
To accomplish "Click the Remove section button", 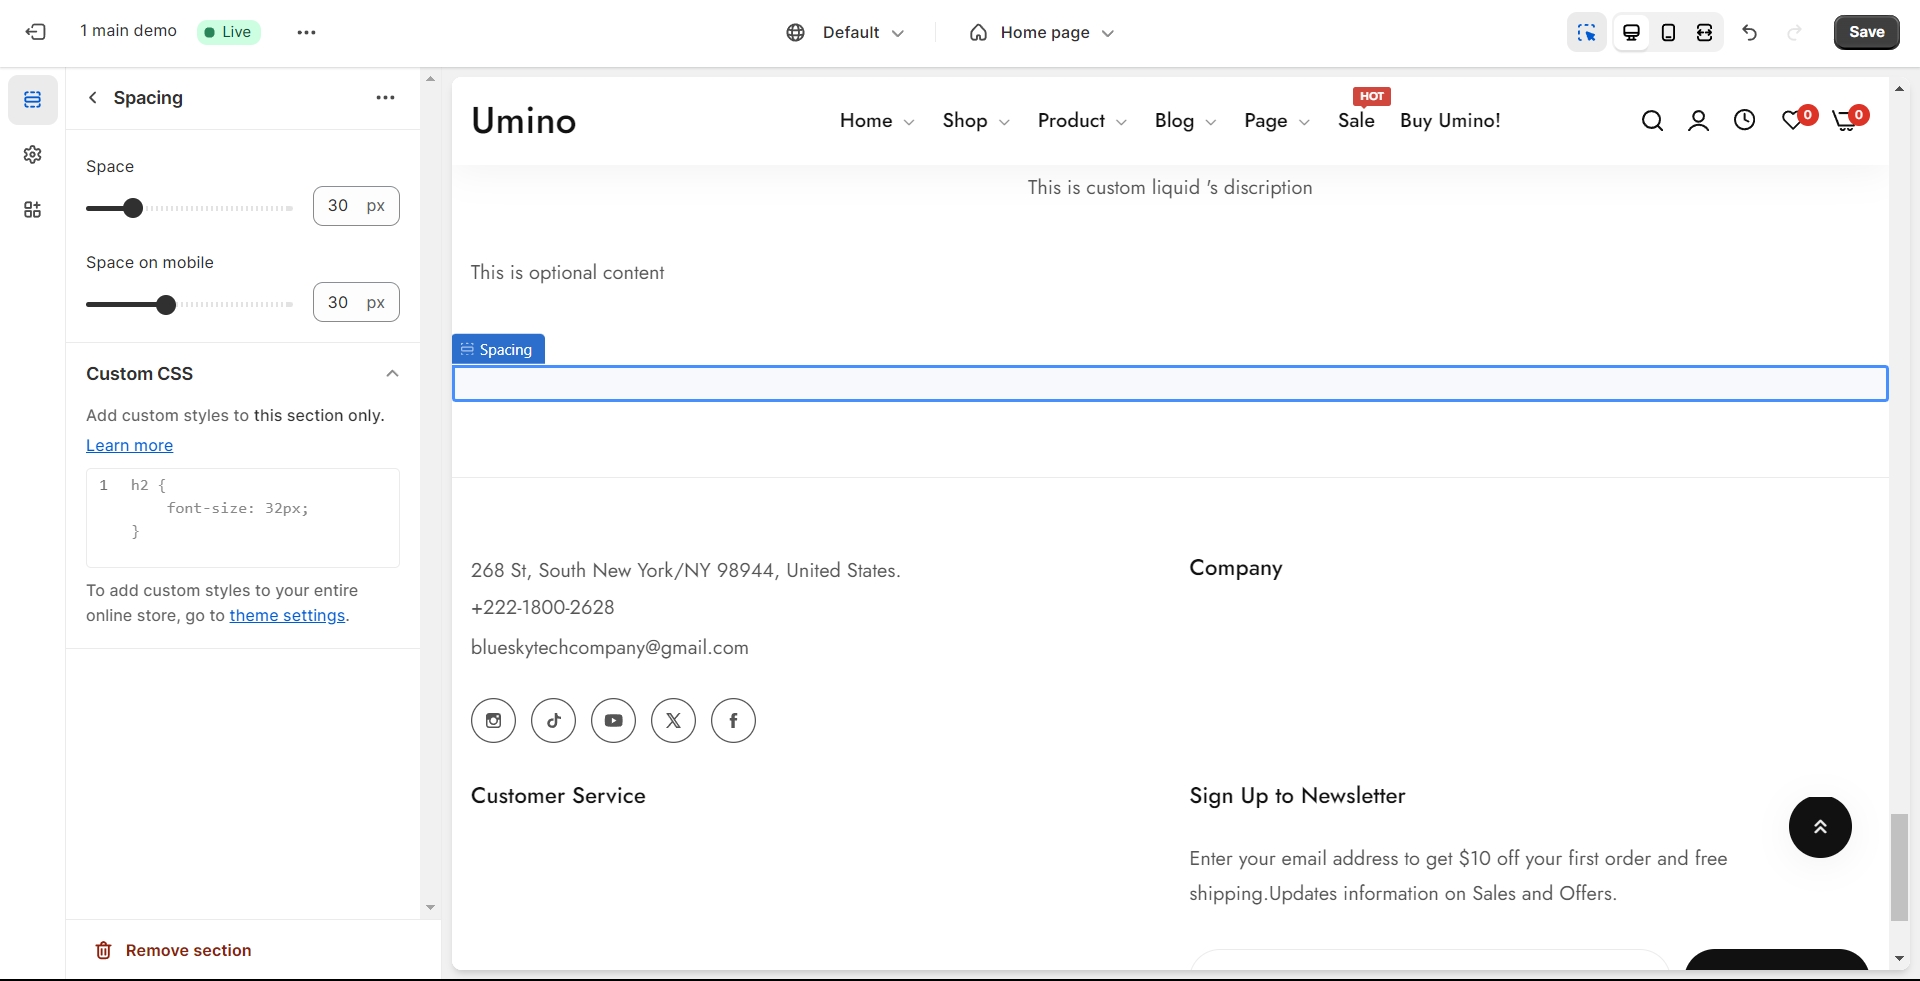I will pyautogui.click(x=173, y=951).
